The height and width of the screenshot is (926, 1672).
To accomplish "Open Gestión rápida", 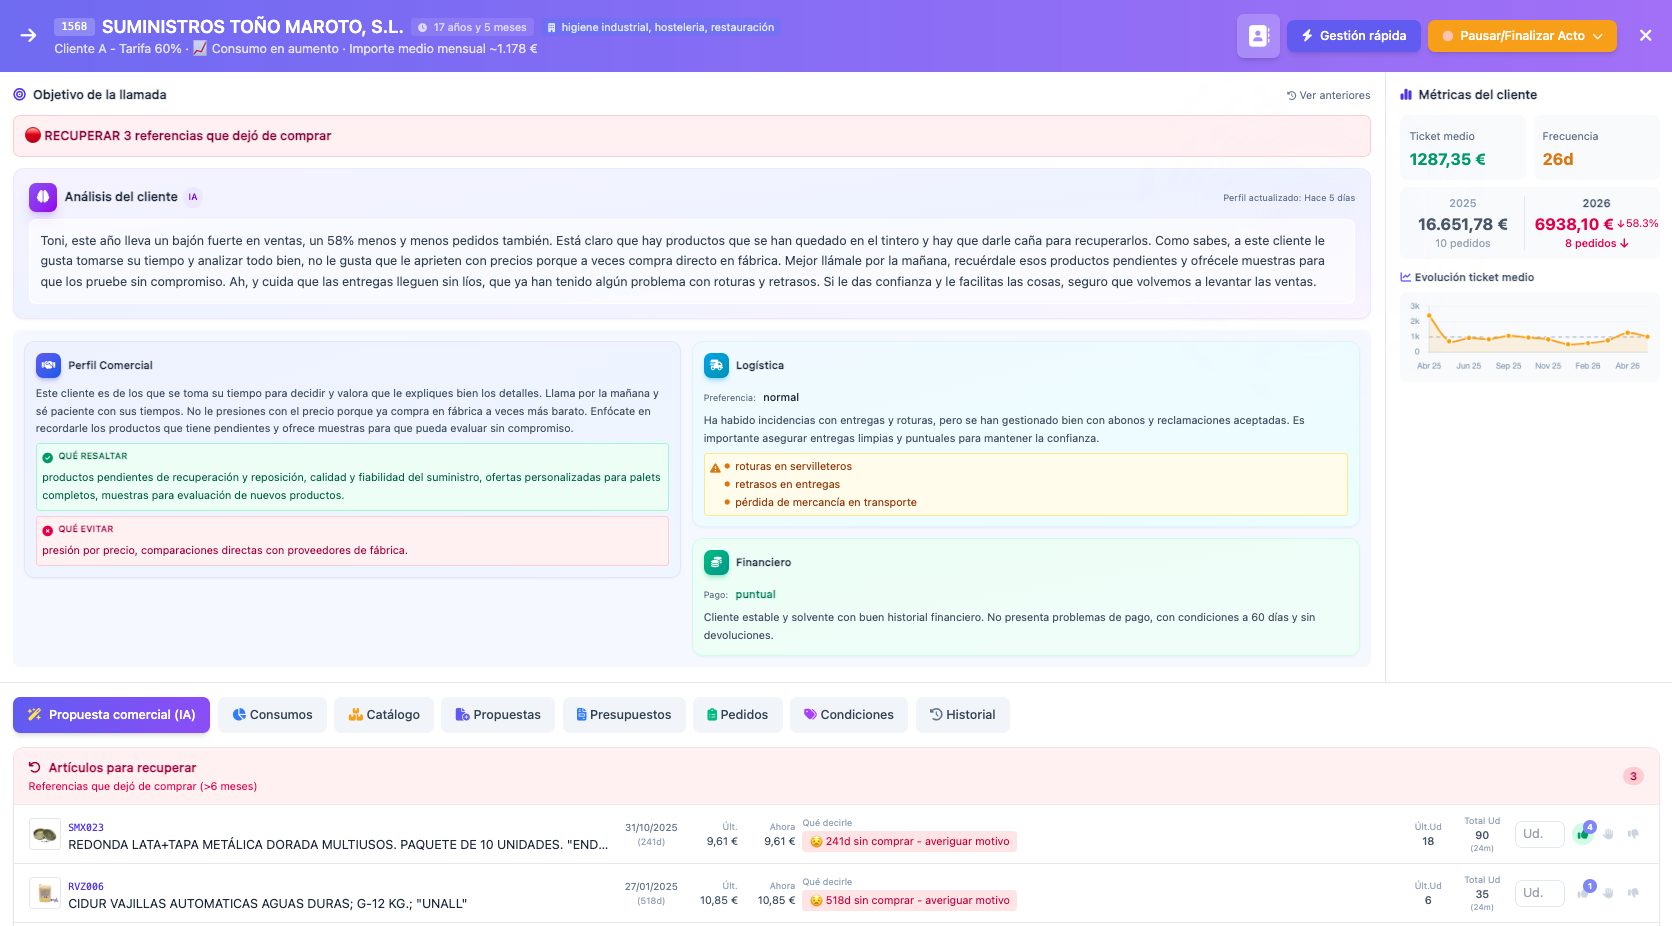I will pyautogui.click(x=1353, y=36).
